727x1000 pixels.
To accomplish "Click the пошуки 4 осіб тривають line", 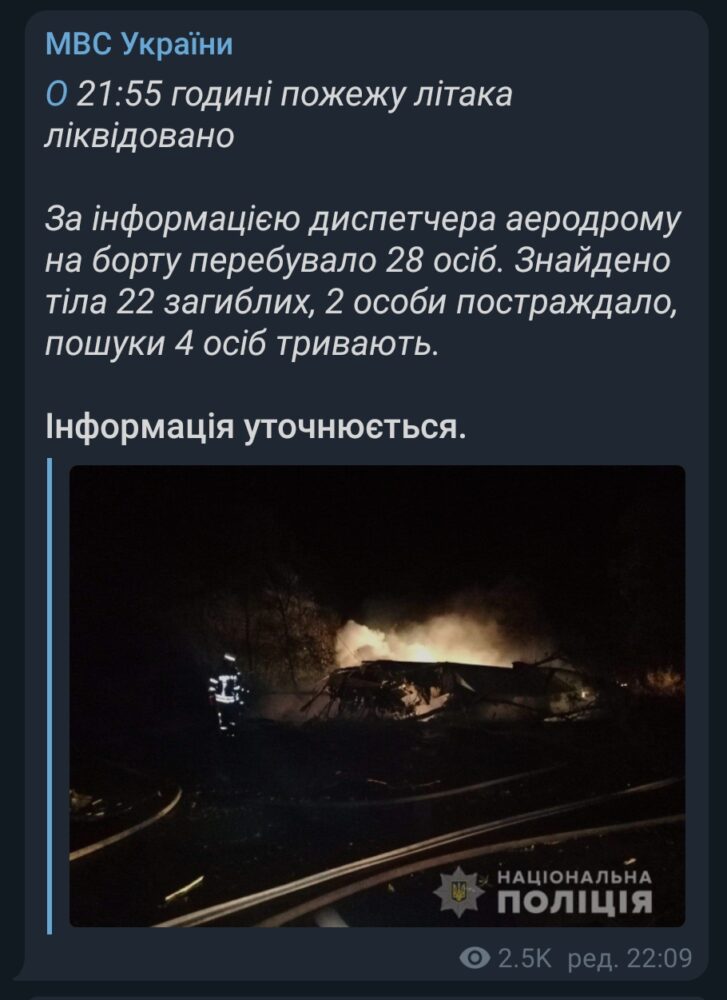I will coord(242,345).
